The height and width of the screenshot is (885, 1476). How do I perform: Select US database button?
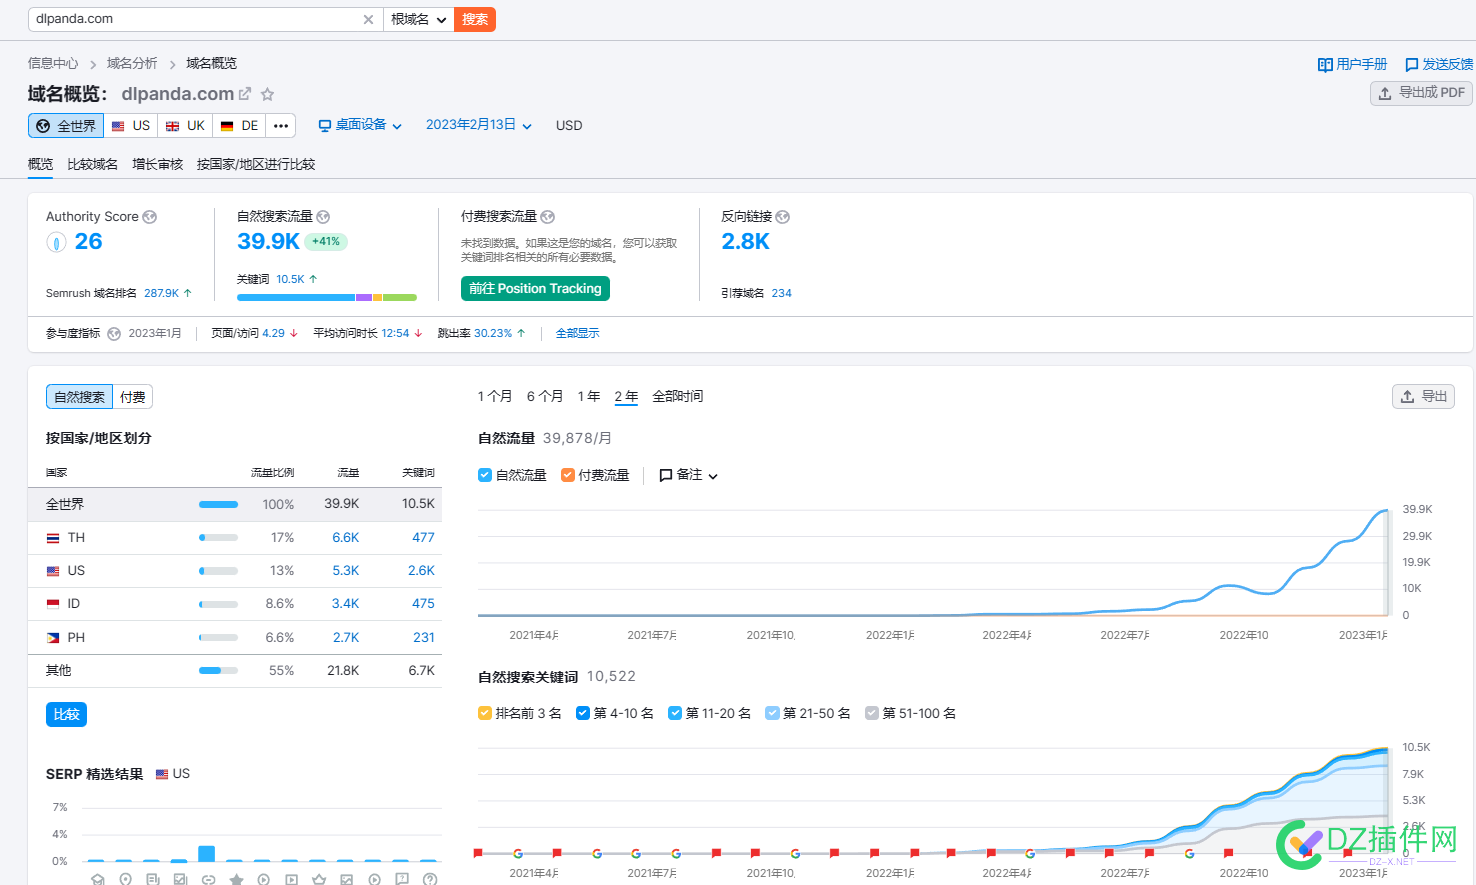point(131,126)
